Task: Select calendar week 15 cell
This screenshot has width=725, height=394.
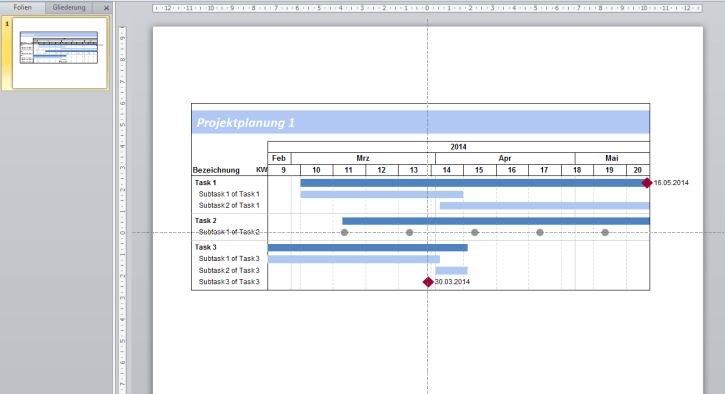Action: (480, 170)
